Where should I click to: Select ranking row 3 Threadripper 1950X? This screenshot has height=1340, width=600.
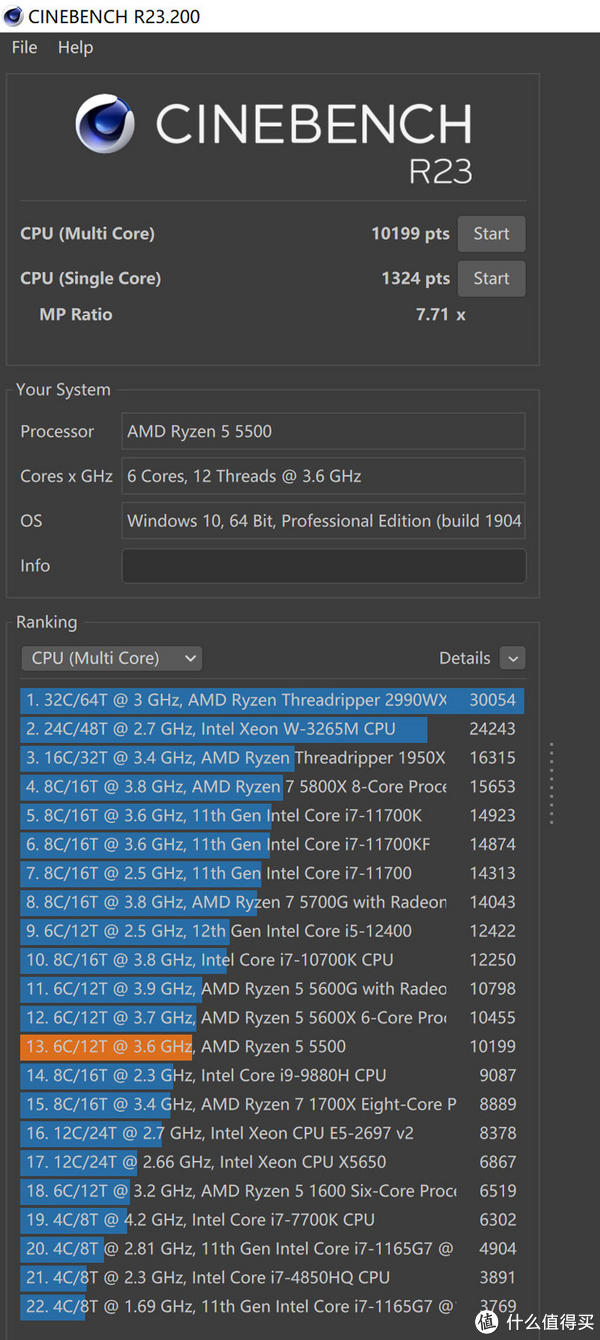click(x=272, y=758)
